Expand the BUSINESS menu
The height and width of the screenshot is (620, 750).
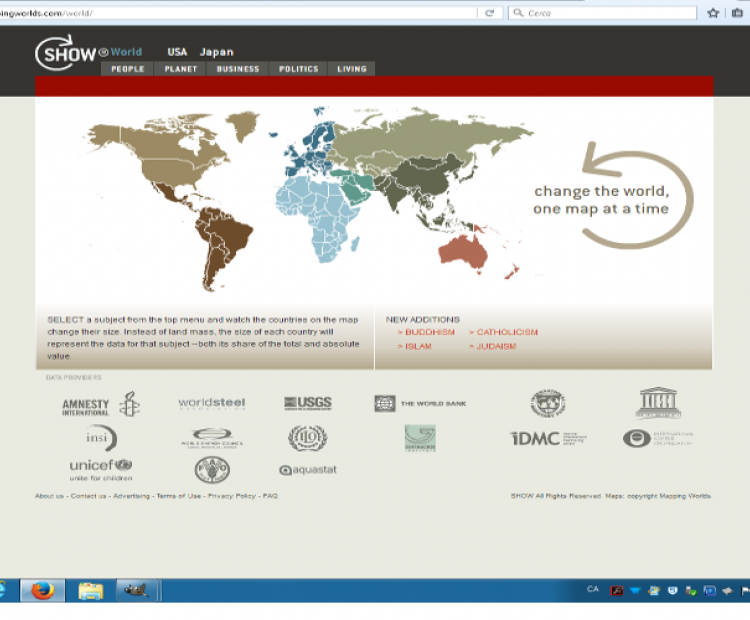pyautogui.click(x=237, y=69)
